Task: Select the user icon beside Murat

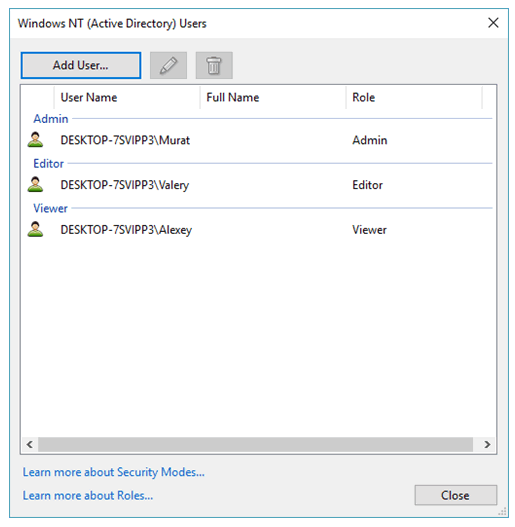Action: click(x=35, y=140)
